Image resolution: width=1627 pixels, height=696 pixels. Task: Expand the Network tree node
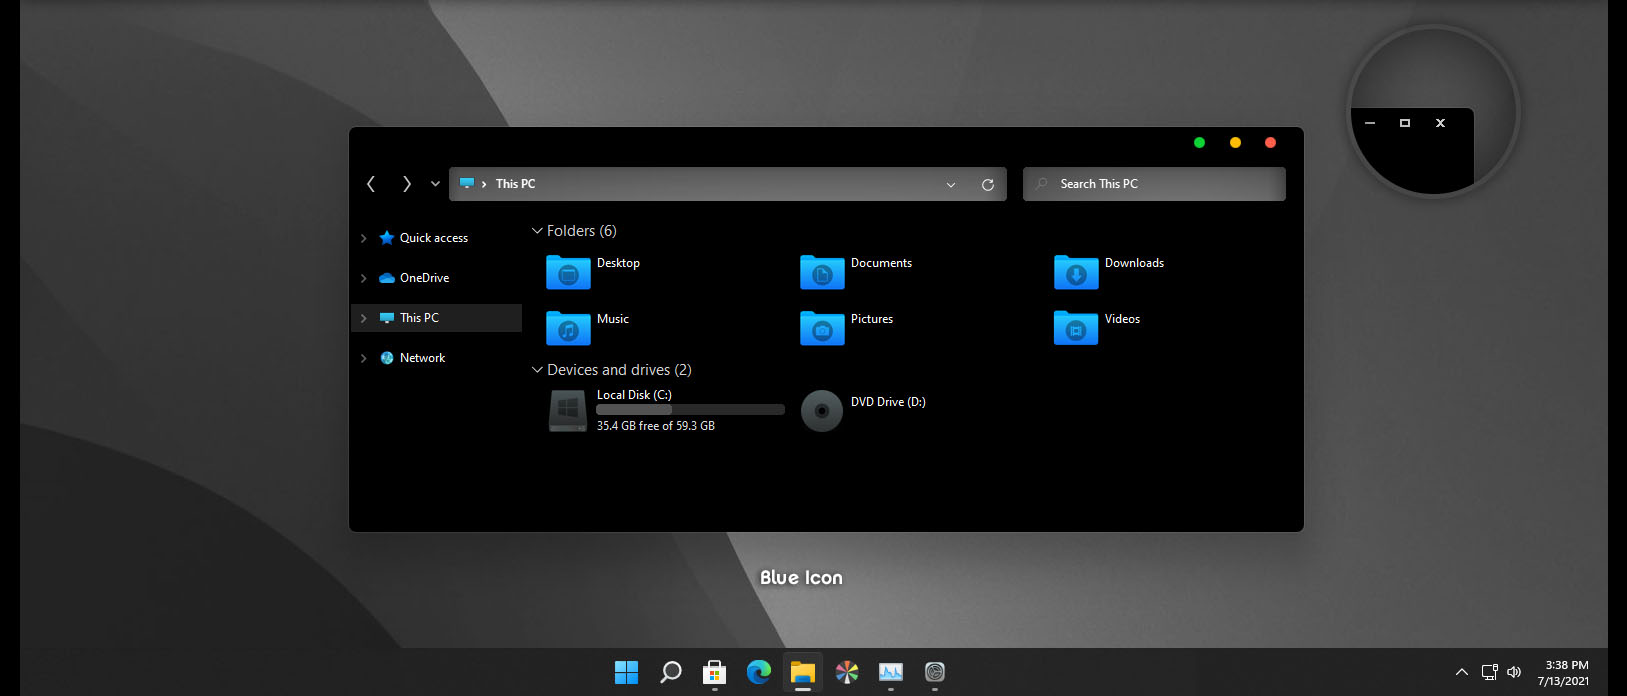click(363, 358)
